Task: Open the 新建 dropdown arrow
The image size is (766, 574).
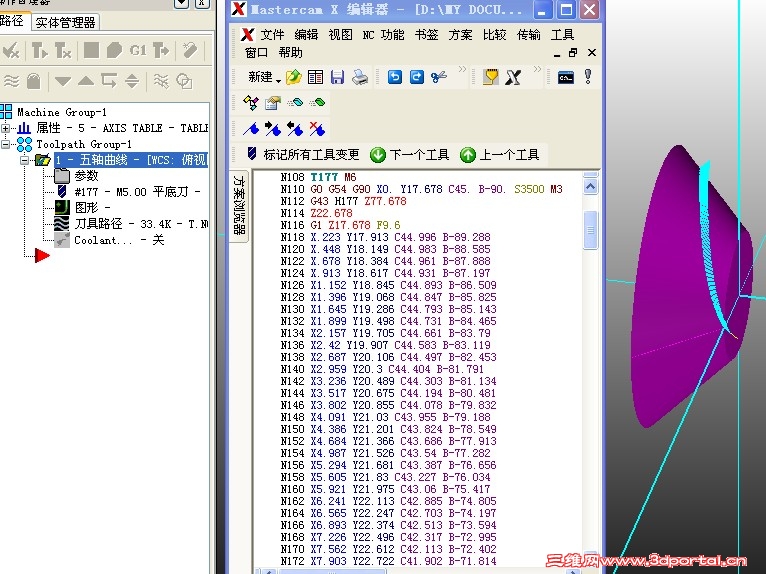Action: click(278, 80)
